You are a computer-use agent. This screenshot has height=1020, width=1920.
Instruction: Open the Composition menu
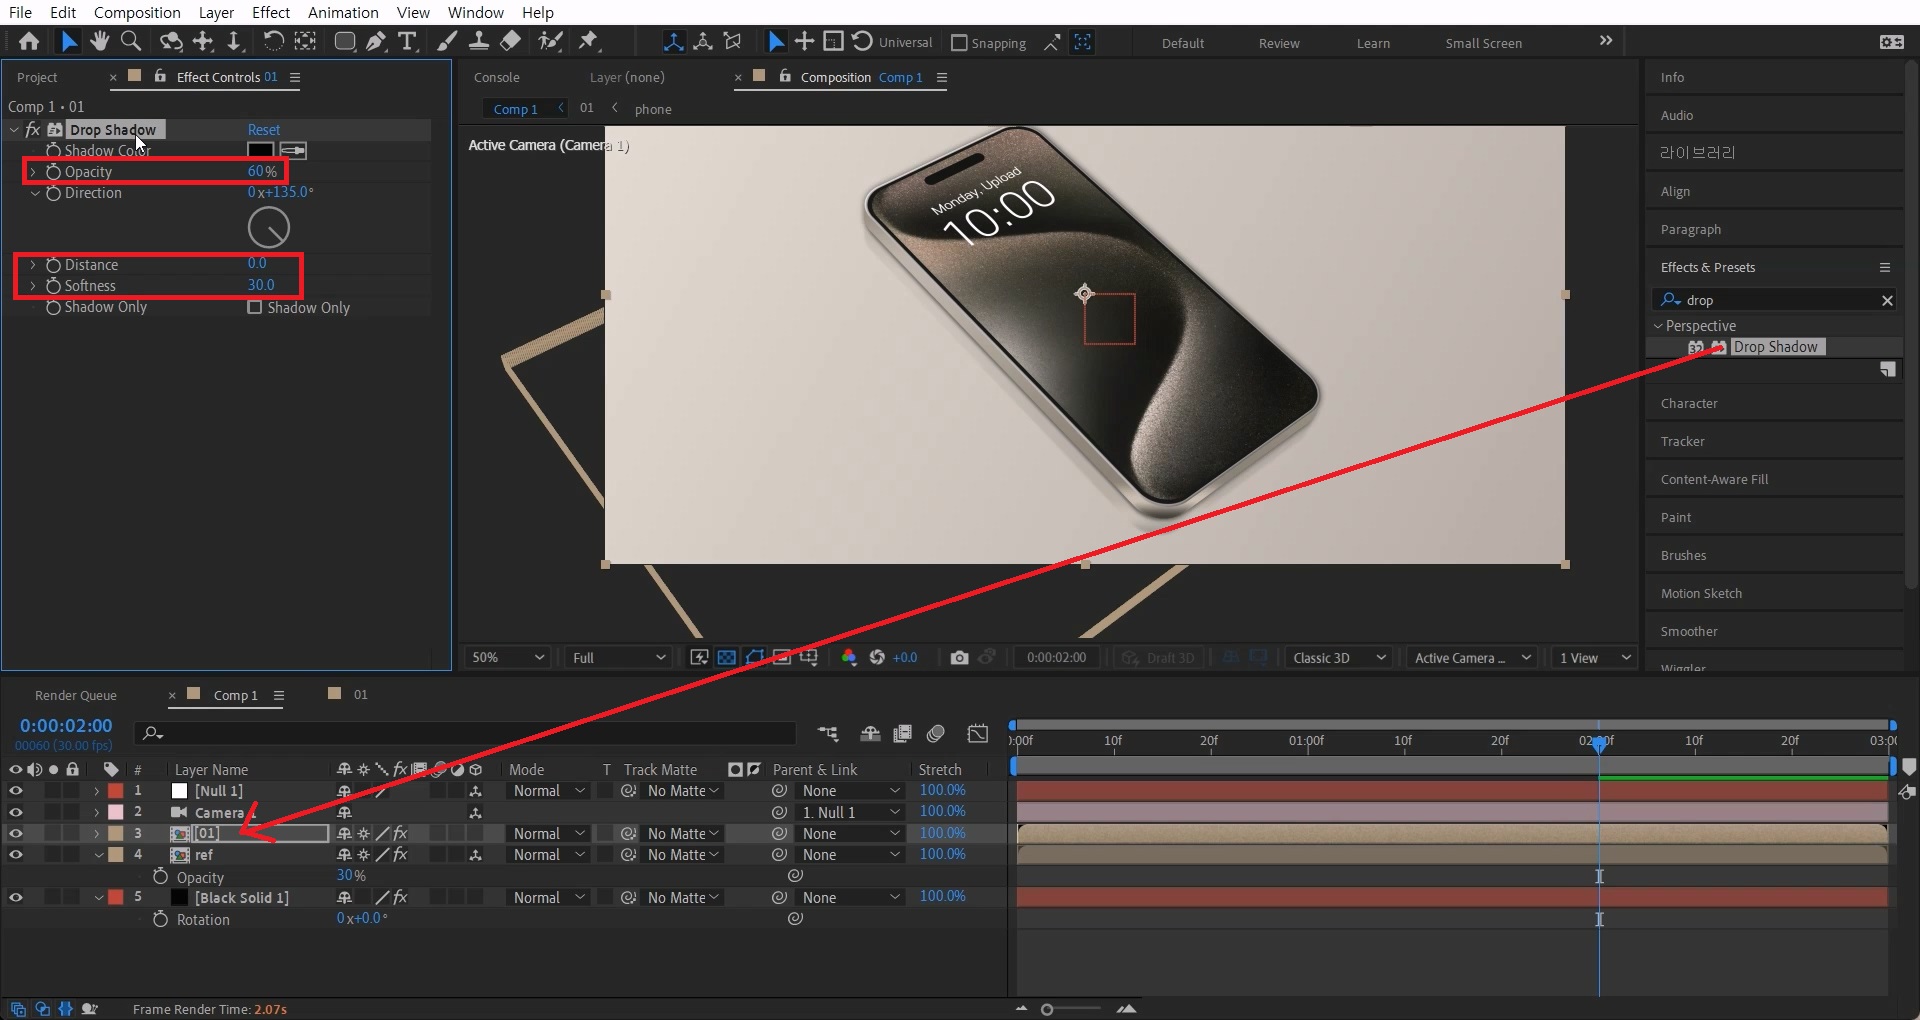point(137,12)
